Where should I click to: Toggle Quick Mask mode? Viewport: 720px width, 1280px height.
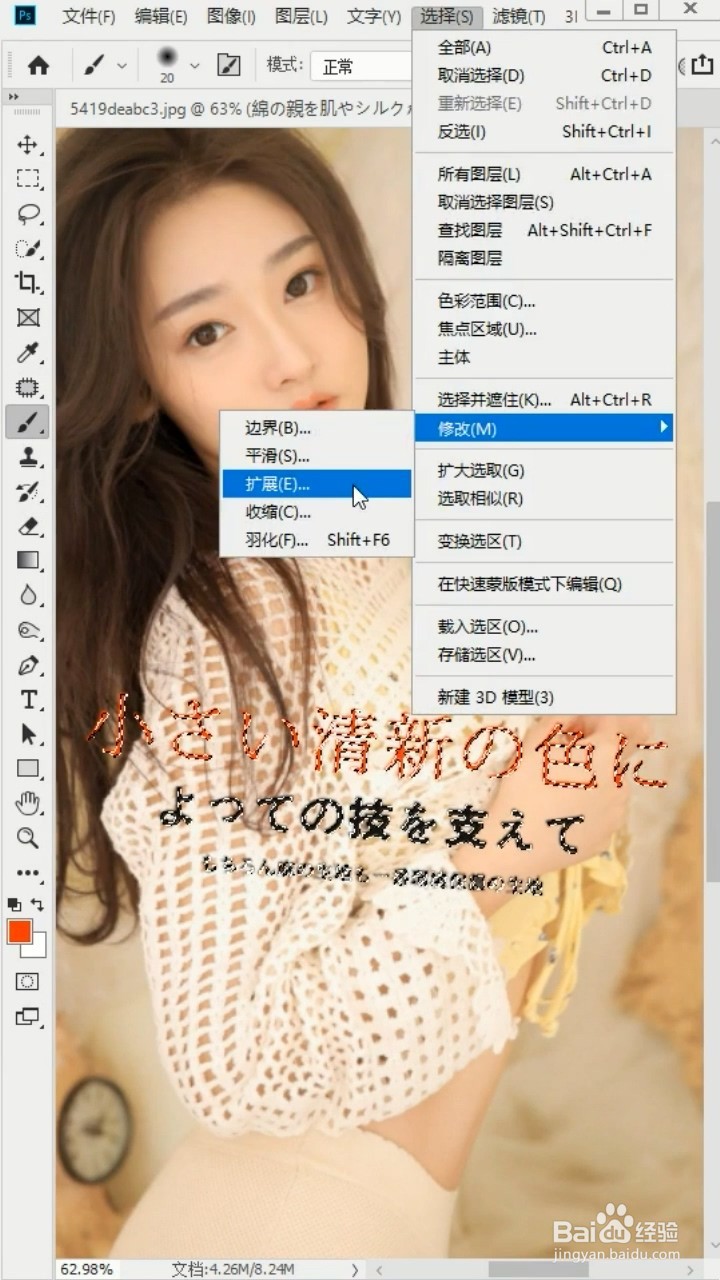28,981
